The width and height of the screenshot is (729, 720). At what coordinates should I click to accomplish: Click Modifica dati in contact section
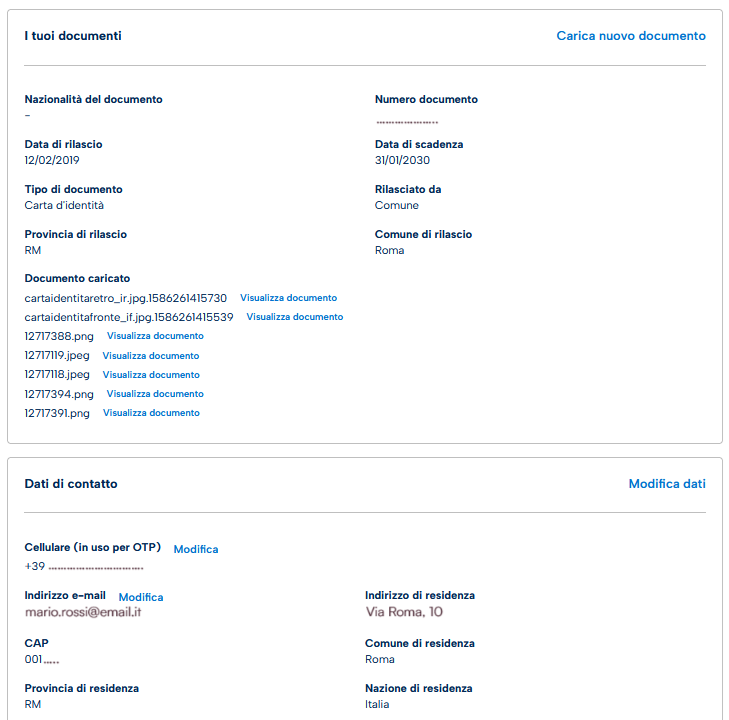(x=666, y=484)
